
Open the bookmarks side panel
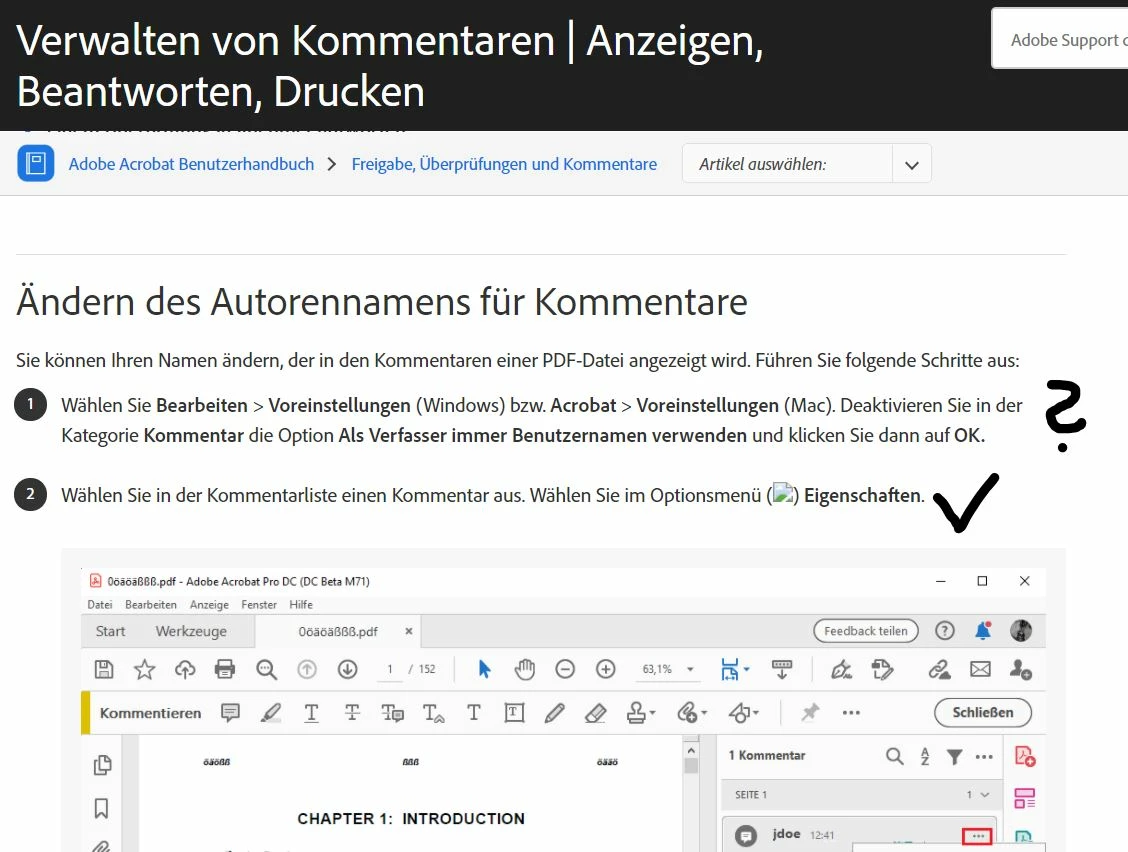point(101,808)
